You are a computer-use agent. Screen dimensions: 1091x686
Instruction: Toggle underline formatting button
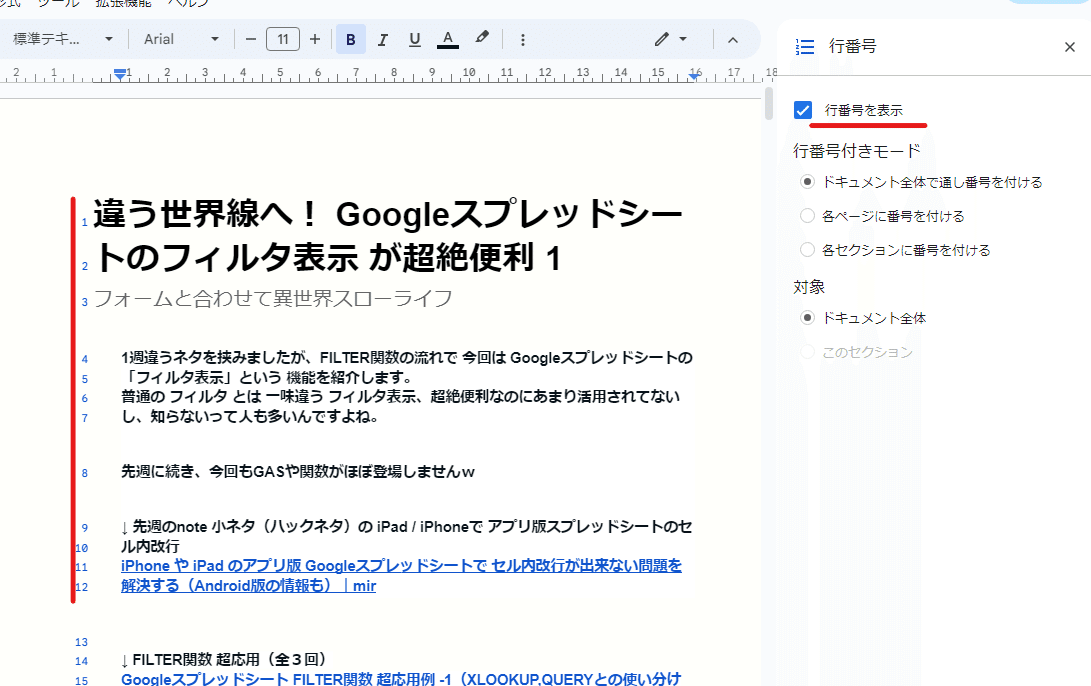tap(415, 40)
